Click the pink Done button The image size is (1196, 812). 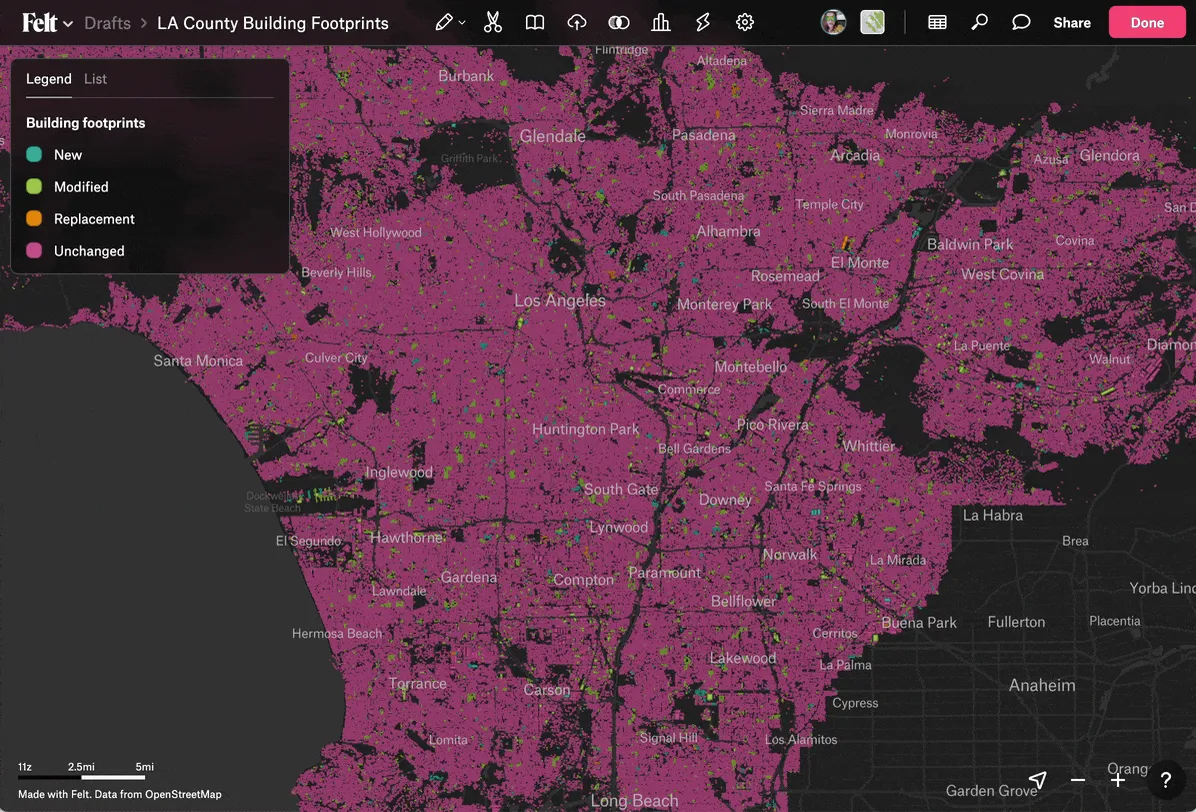click(x=1146, y=22)
